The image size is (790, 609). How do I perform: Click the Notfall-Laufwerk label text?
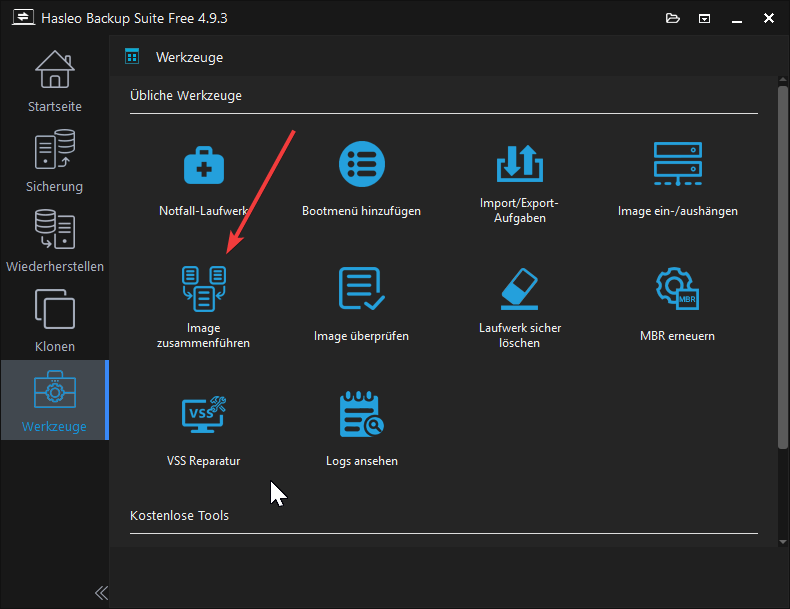[x=204, y=211]
